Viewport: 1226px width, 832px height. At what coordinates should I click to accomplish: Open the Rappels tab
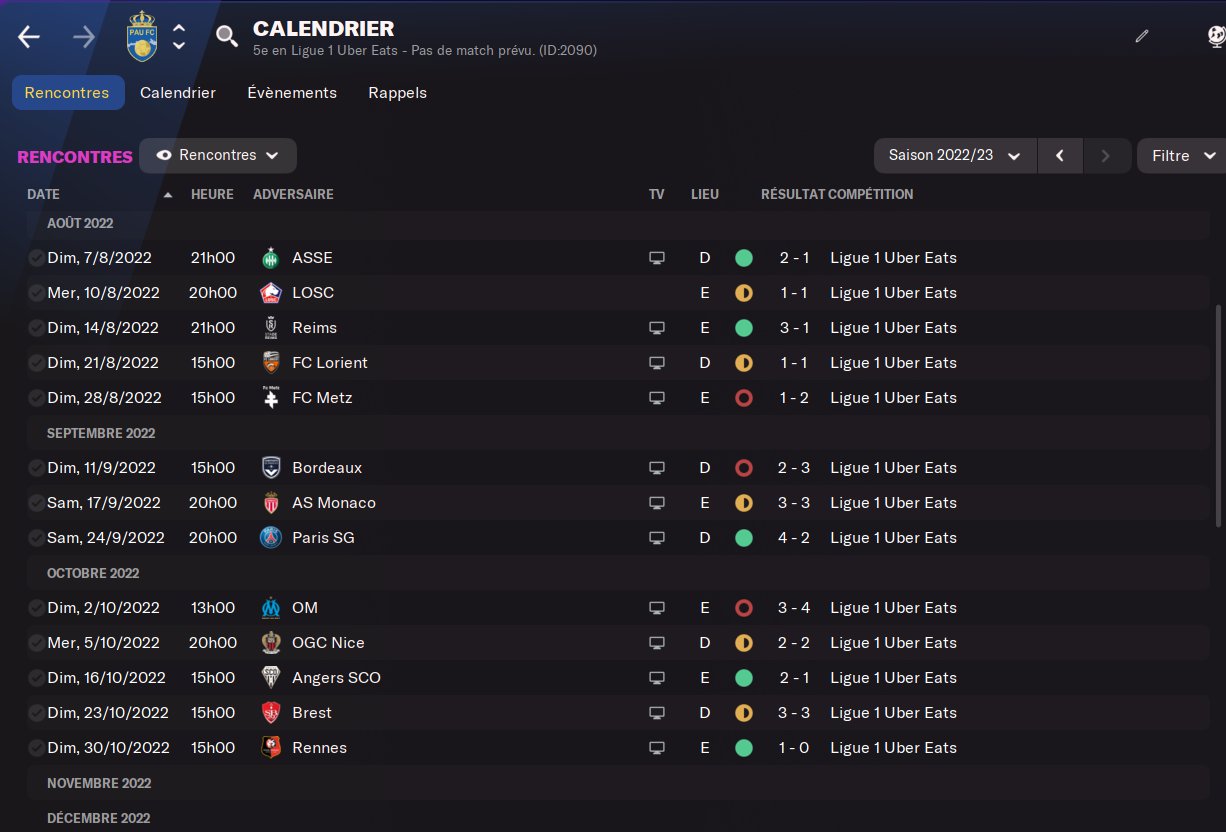pos(397,93)
